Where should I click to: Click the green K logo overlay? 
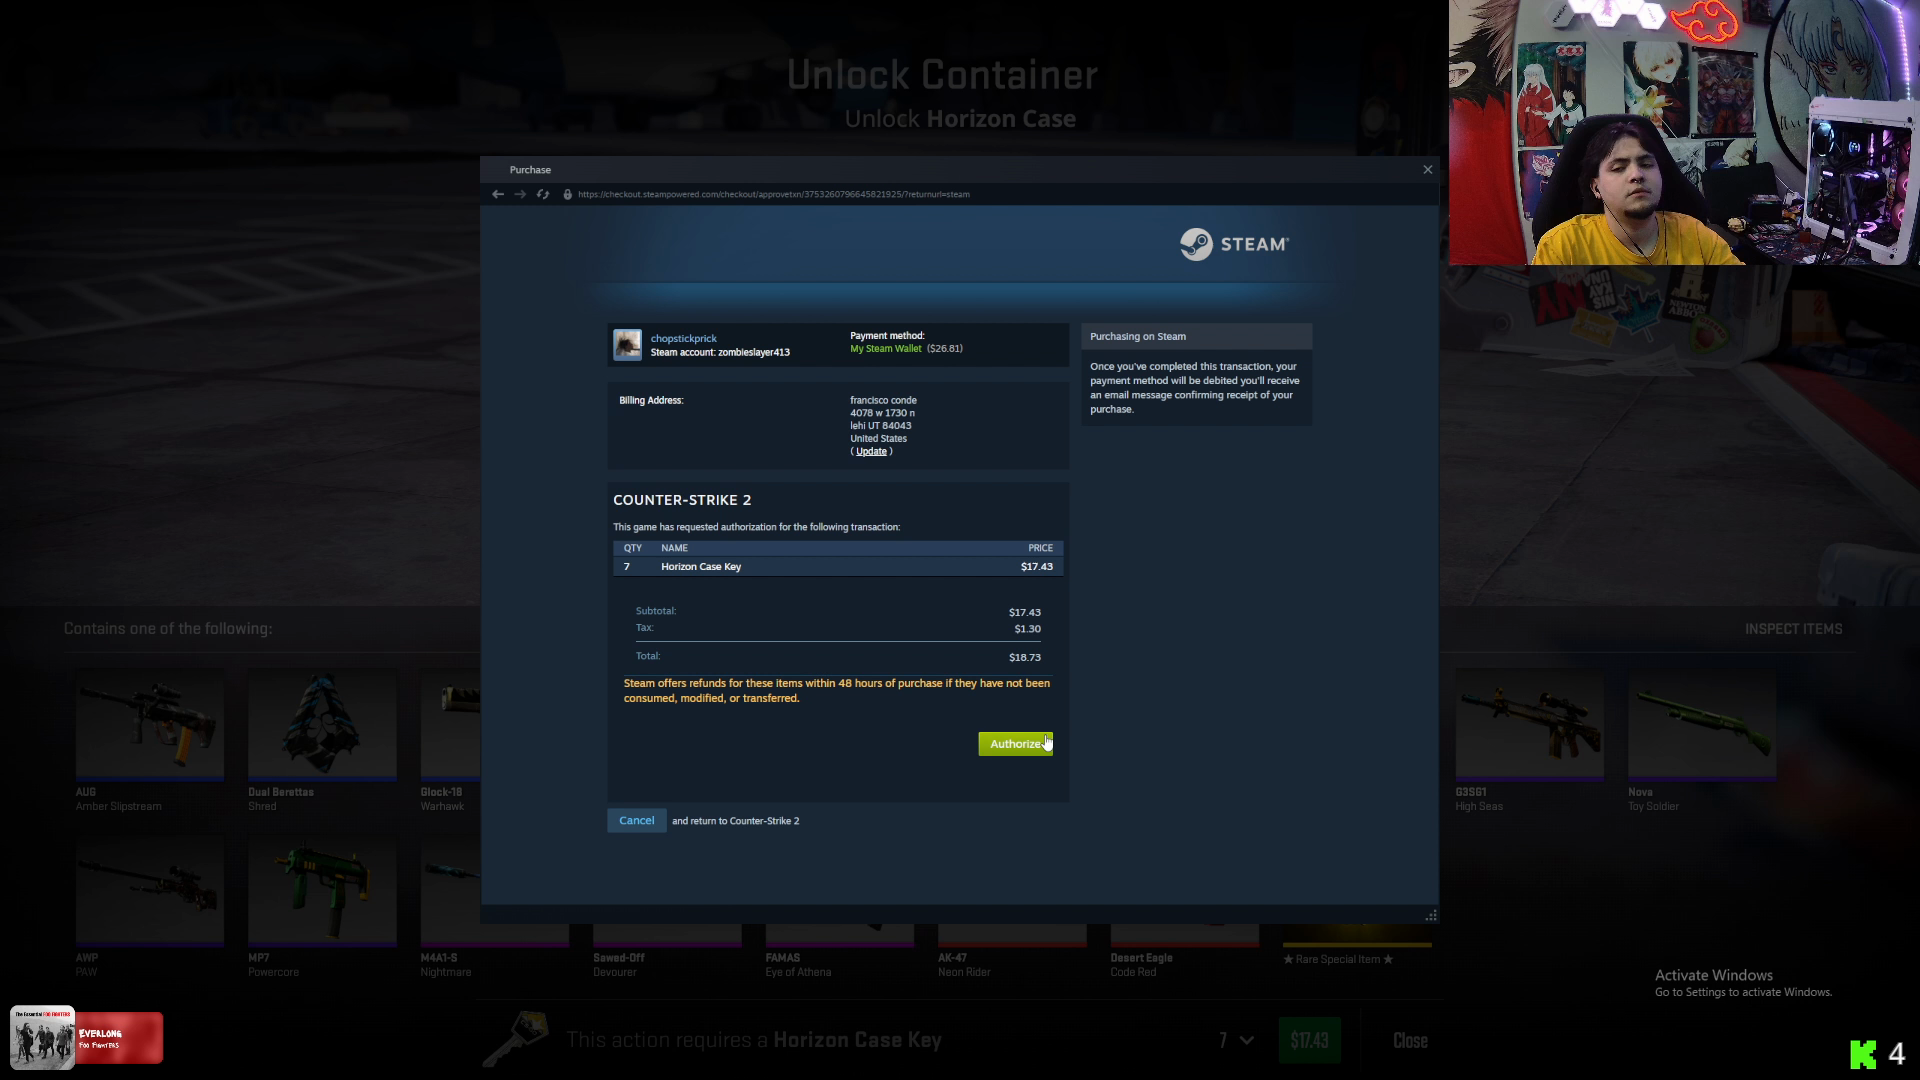1863,1054
